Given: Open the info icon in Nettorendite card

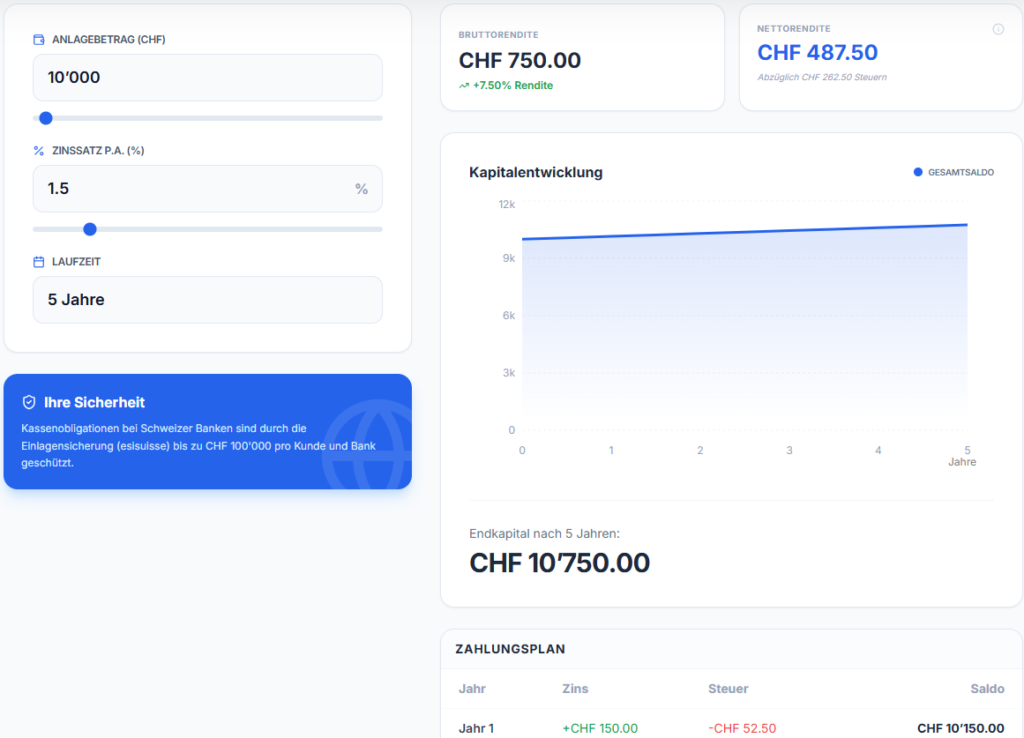Looking at the screenshot, I should 998,29.
